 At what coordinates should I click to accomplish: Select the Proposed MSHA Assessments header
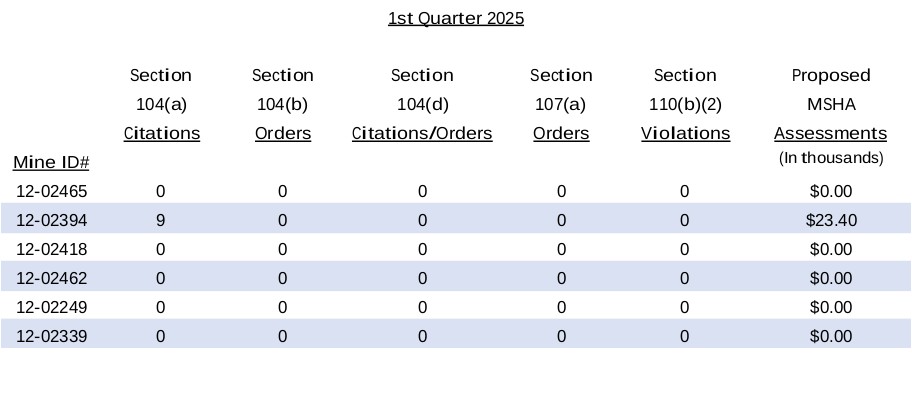click(830, 104)
